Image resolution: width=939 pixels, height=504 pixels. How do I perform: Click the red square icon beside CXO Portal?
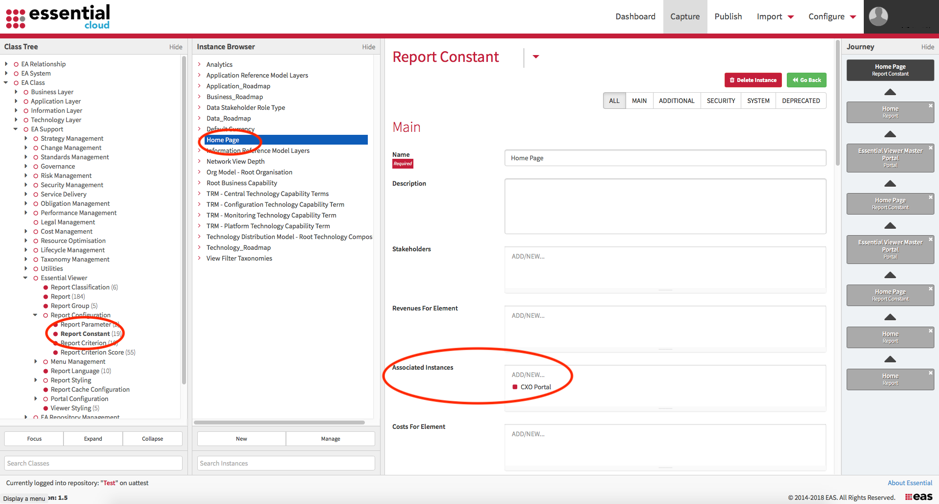click(x=514, y=387)
